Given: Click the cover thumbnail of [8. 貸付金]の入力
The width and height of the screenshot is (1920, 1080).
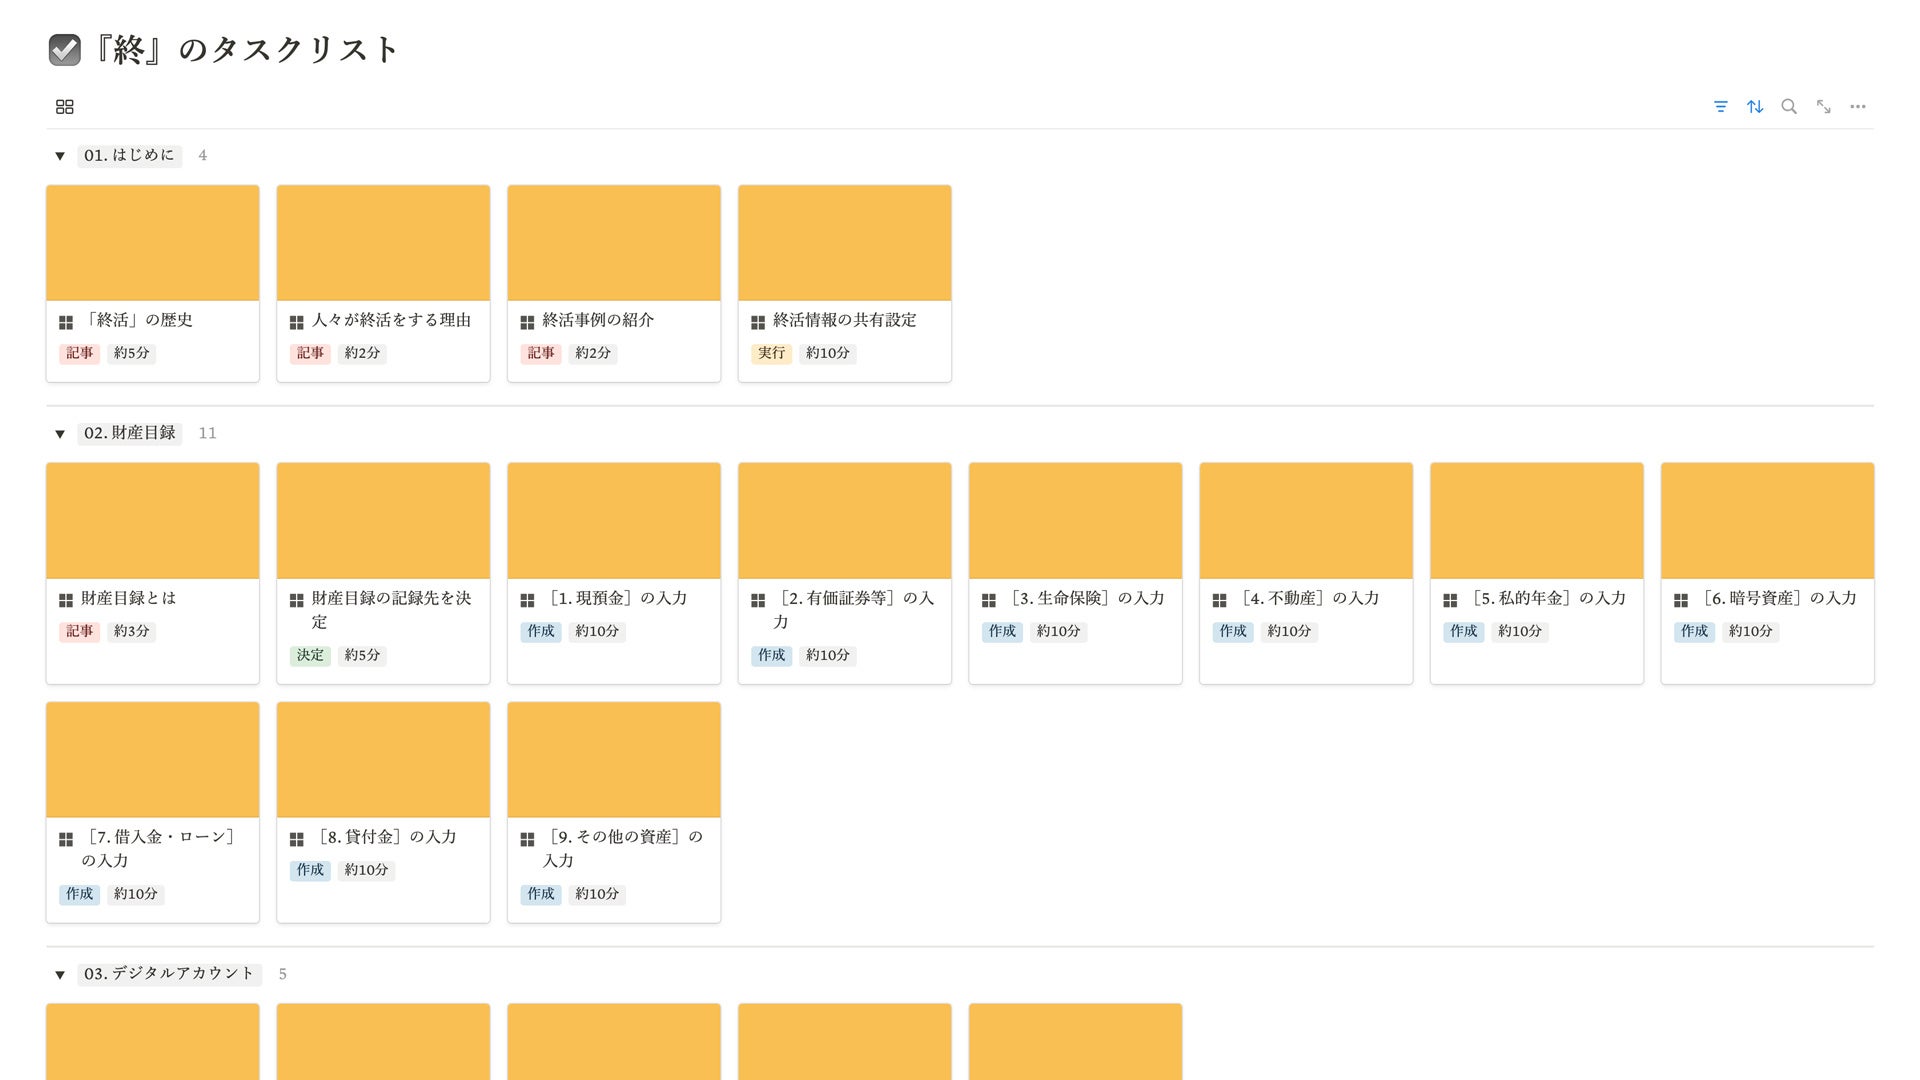Looking at the screenshot, I should pos(383,759).
